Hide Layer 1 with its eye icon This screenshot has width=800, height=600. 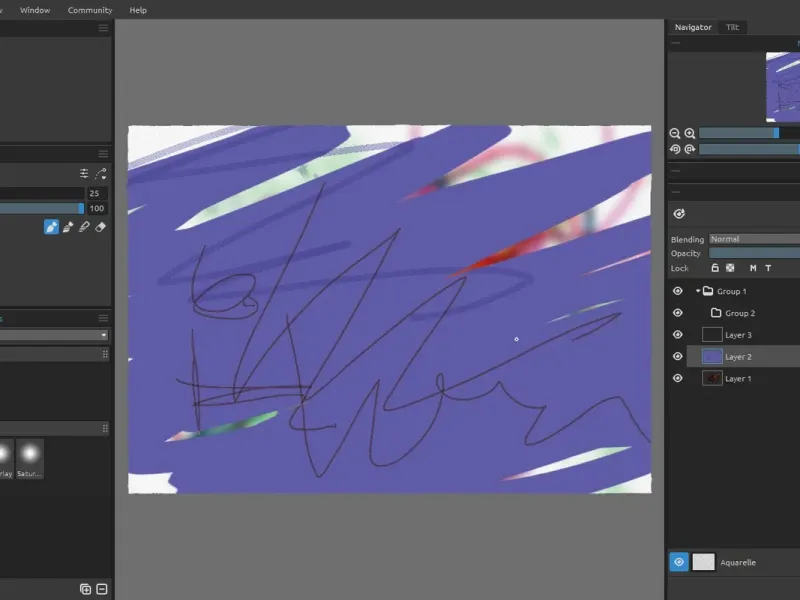coord(678,378)
